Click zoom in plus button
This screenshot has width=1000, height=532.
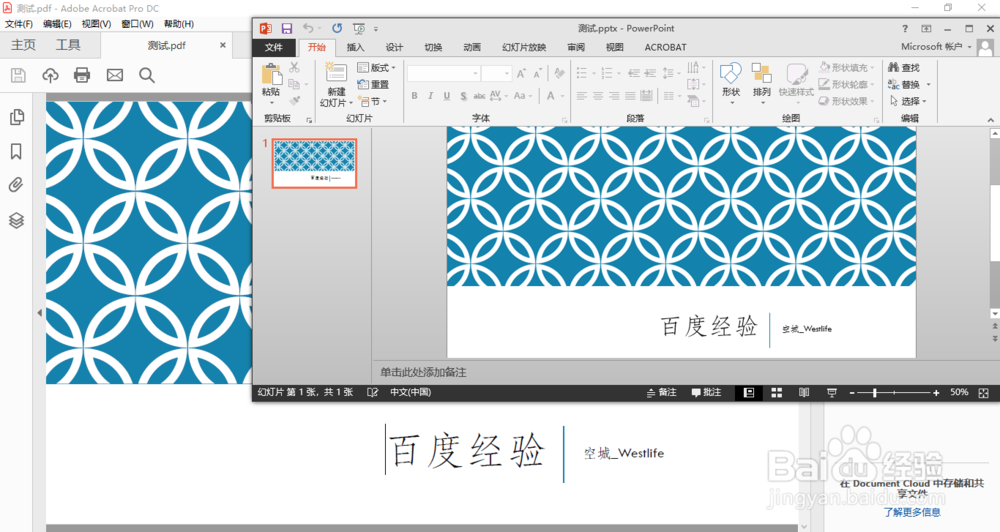[936, 393]
